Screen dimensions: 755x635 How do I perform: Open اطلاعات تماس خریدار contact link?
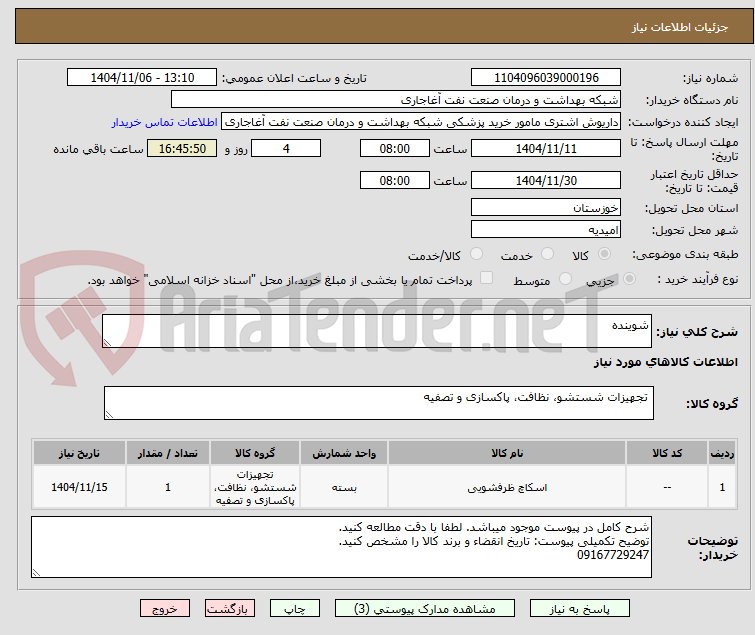165,122
